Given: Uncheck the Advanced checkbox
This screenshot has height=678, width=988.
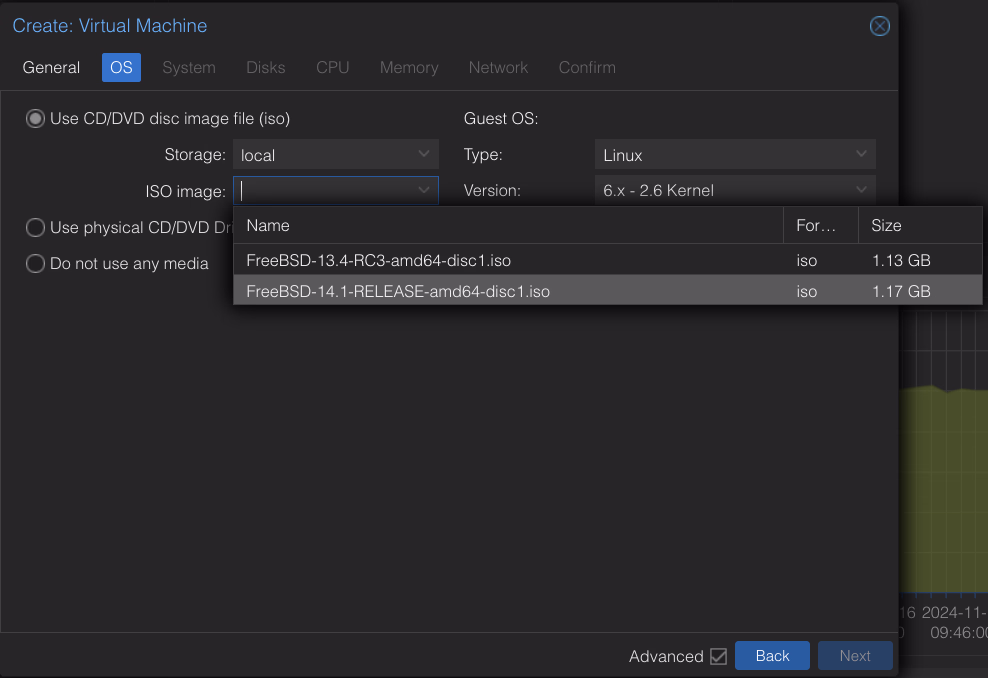Looking at the screenshot, I should click(x=719, y=656).
